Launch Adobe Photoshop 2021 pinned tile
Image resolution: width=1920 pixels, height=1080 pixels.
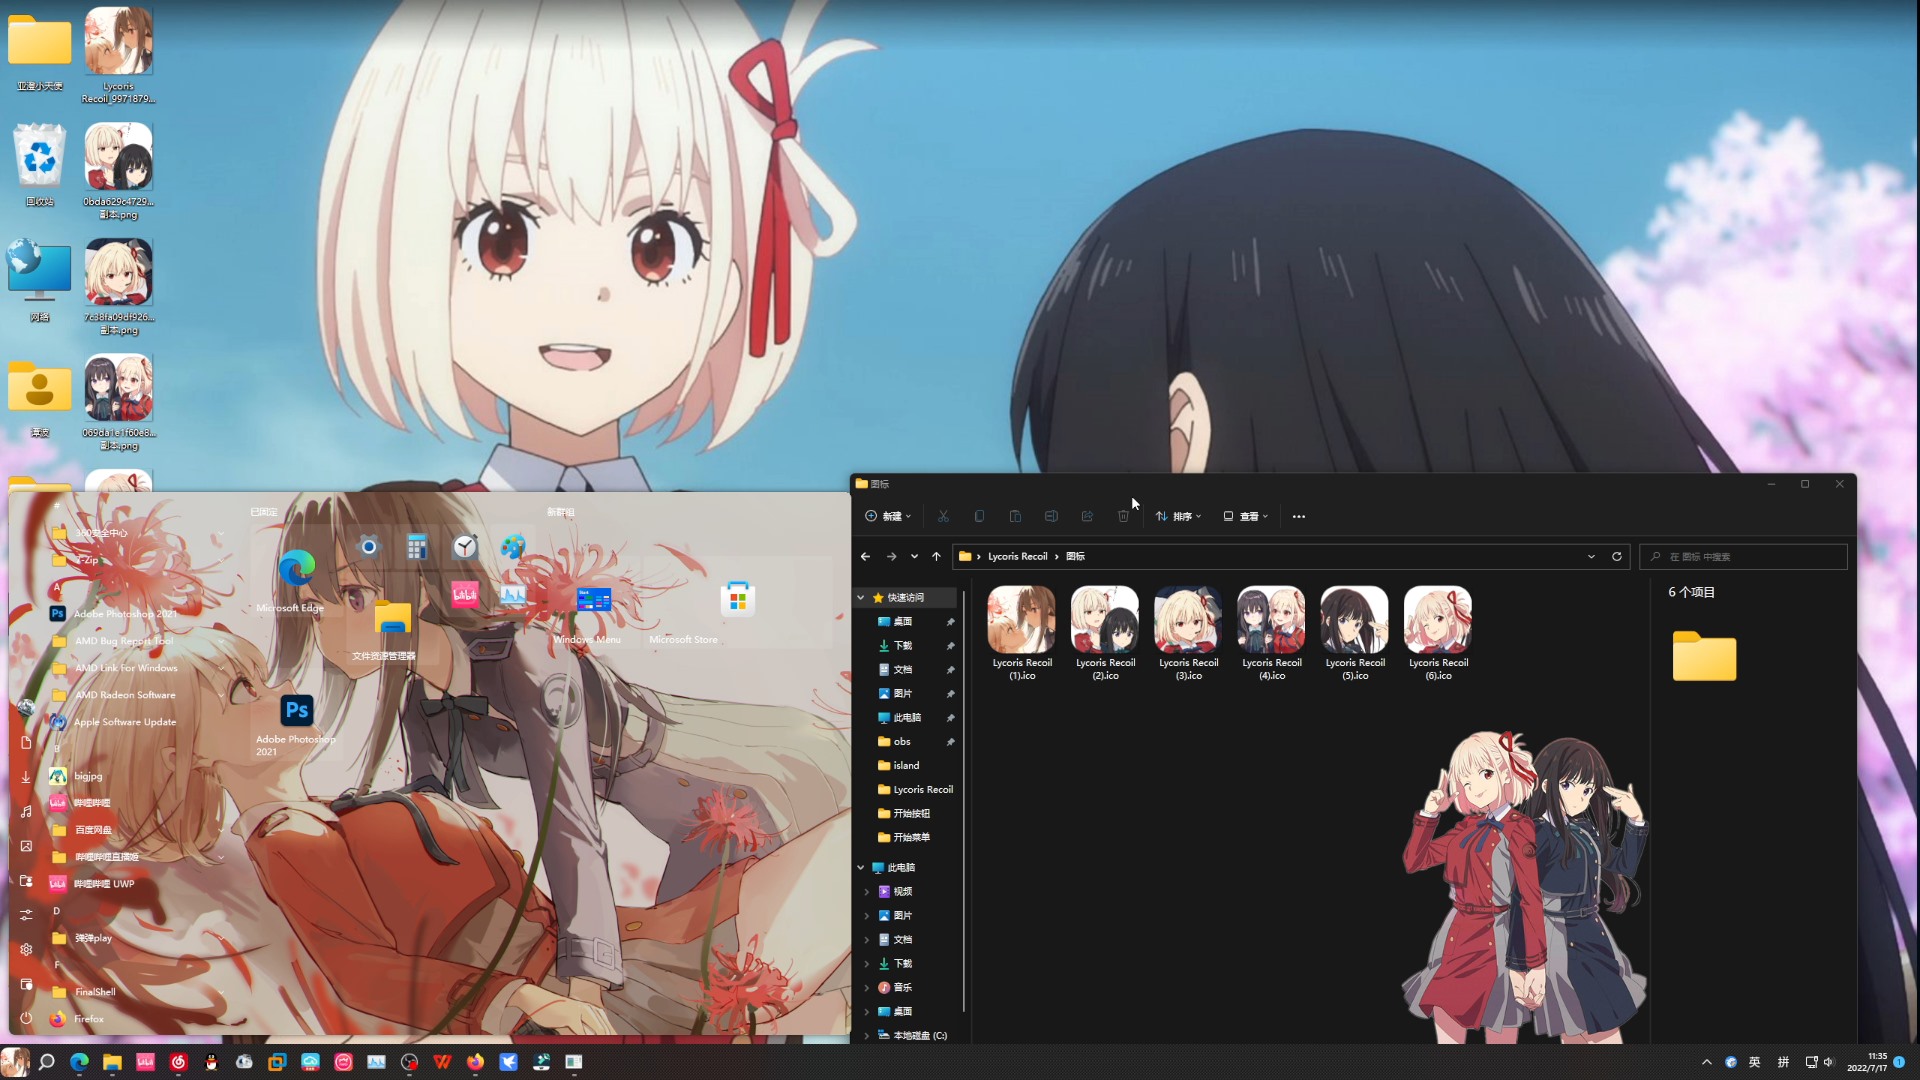point(296,712)
